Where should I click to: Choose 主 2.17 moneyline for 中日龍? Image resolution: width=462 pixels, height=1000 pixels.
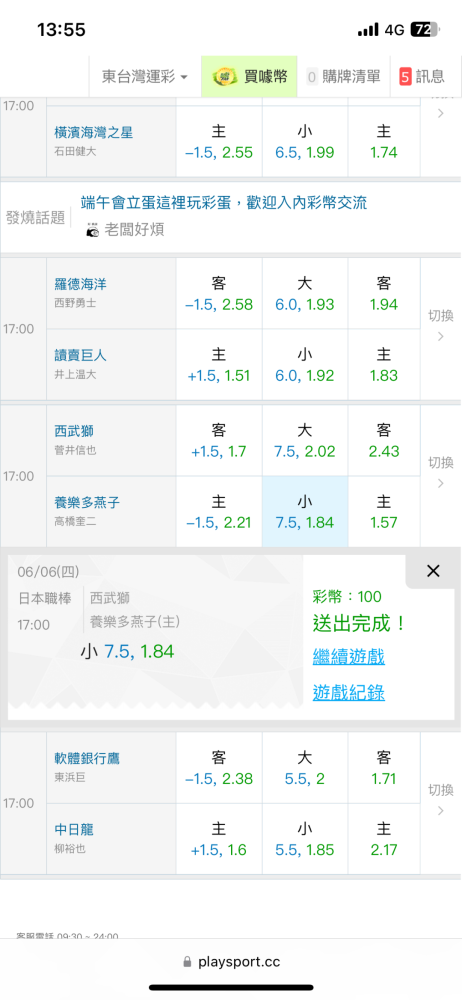(384, 839)
